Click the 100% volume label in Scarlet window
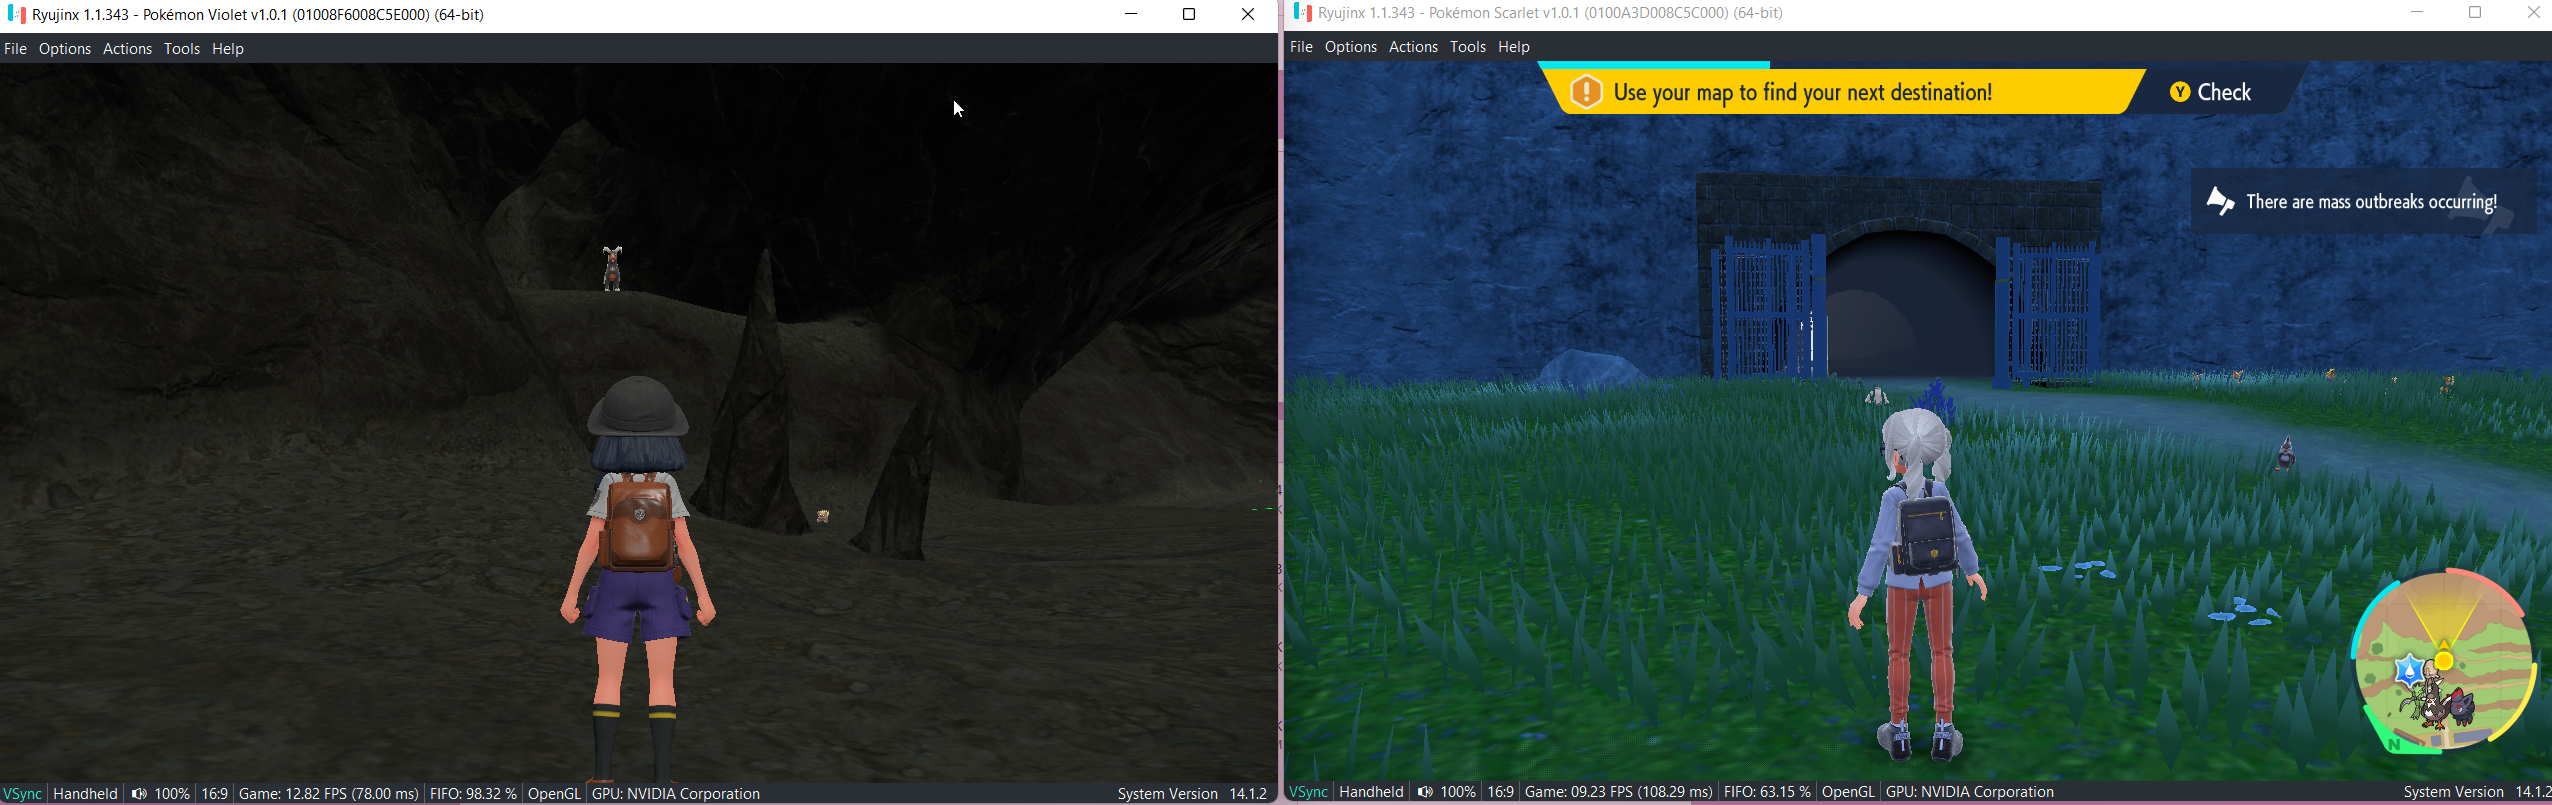 1458,792
